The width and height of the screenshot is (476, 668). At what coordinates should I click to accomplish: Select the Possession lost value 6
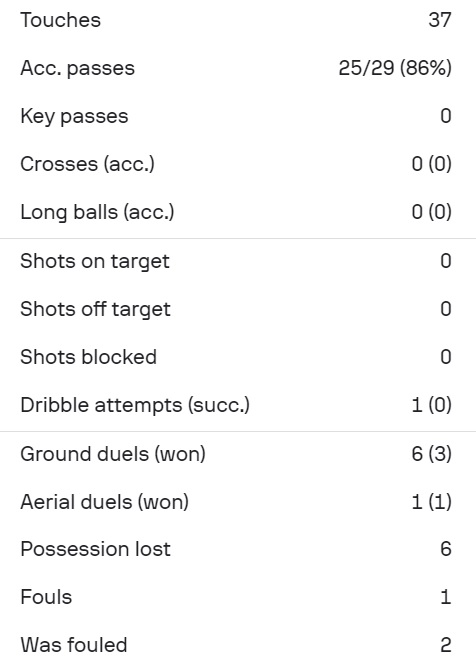446,549
